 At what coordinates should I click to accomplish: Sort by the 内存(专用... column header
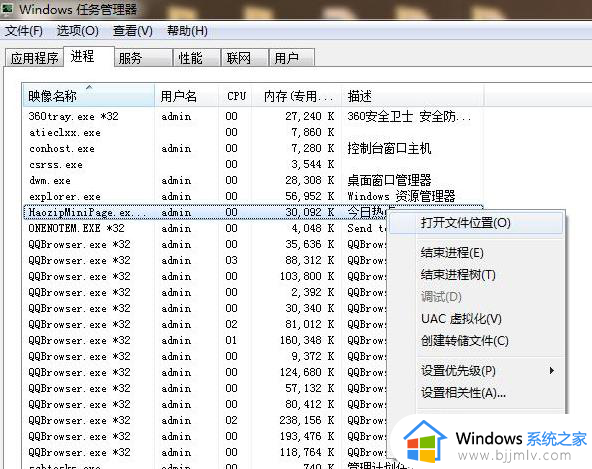(297, 96)
